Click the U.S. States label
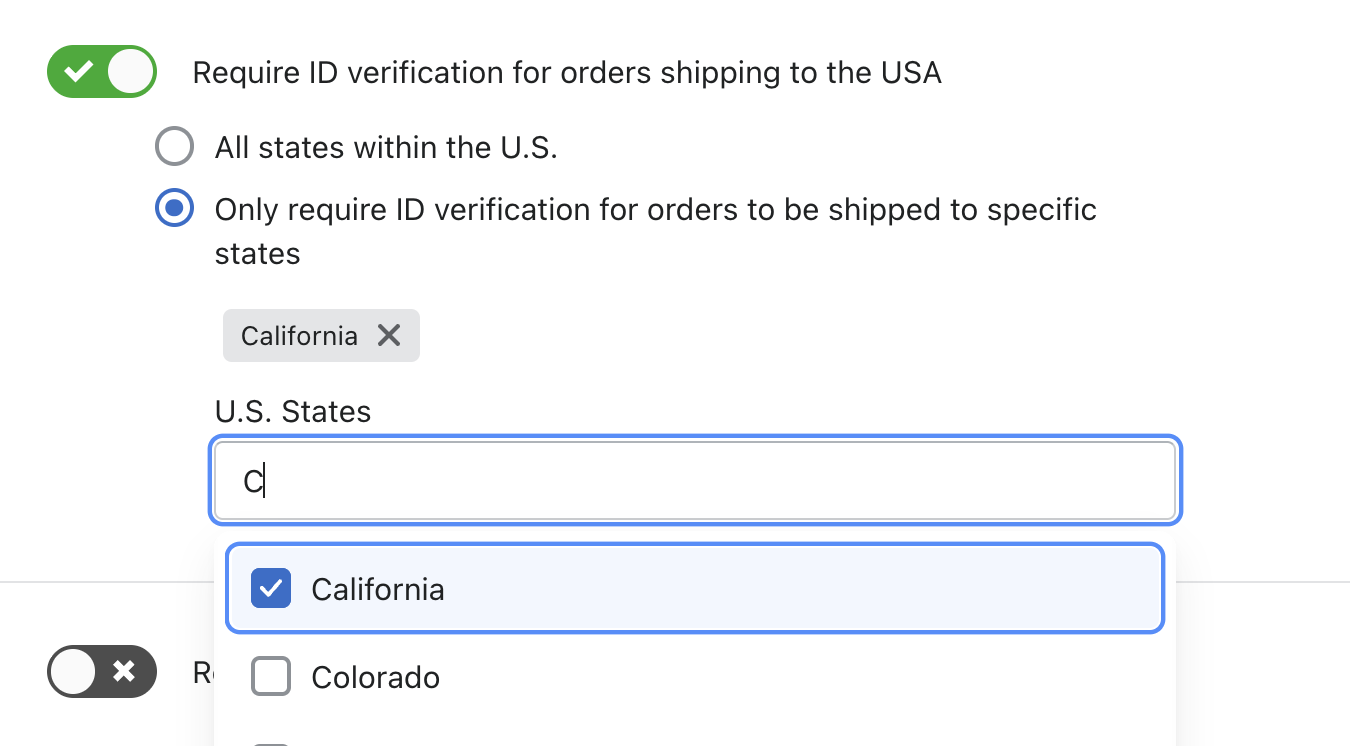 coord(292,411)
